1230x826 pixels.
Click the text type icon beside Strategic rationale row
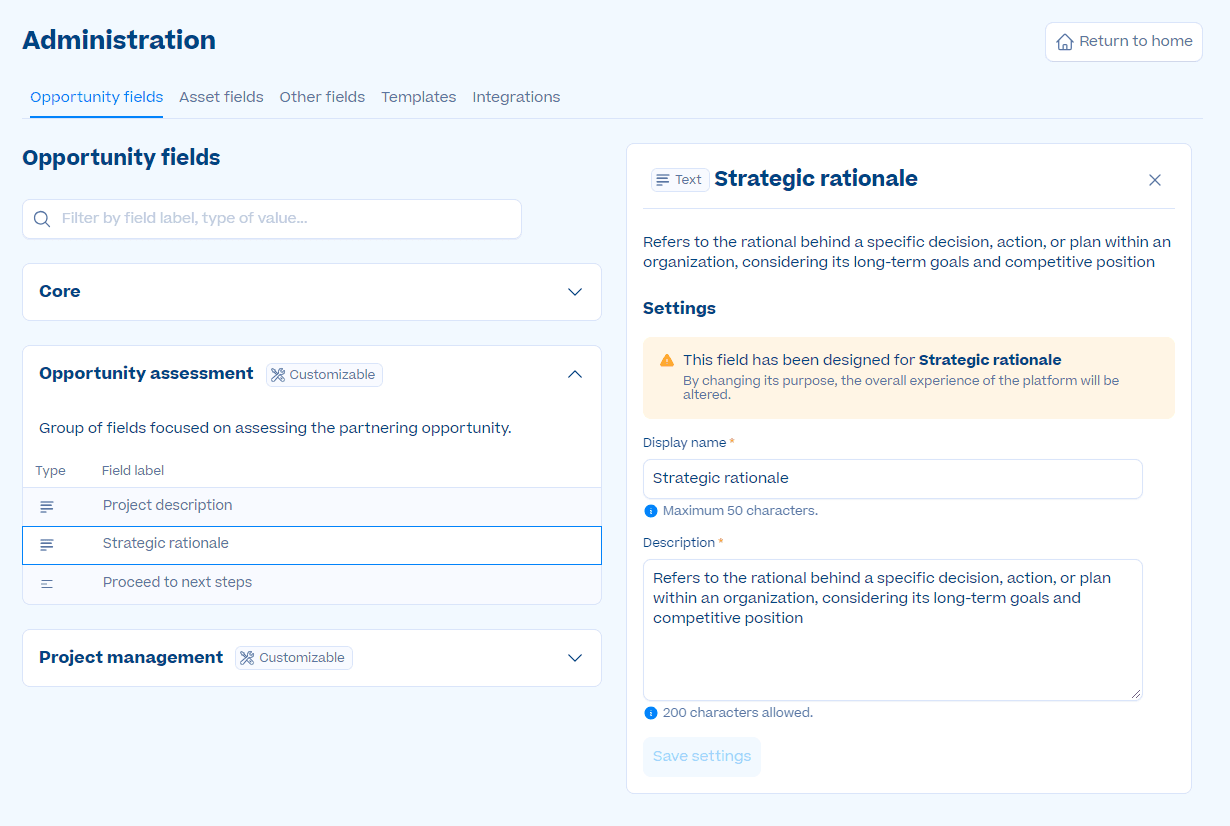pos(47,545)
